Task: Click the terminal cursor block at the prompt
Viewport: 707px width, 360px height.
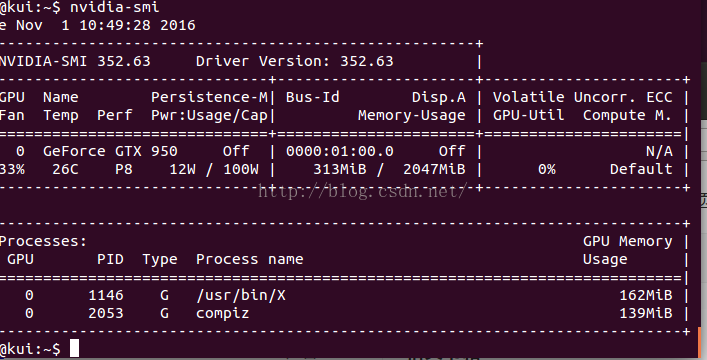Action: (74, 348)
